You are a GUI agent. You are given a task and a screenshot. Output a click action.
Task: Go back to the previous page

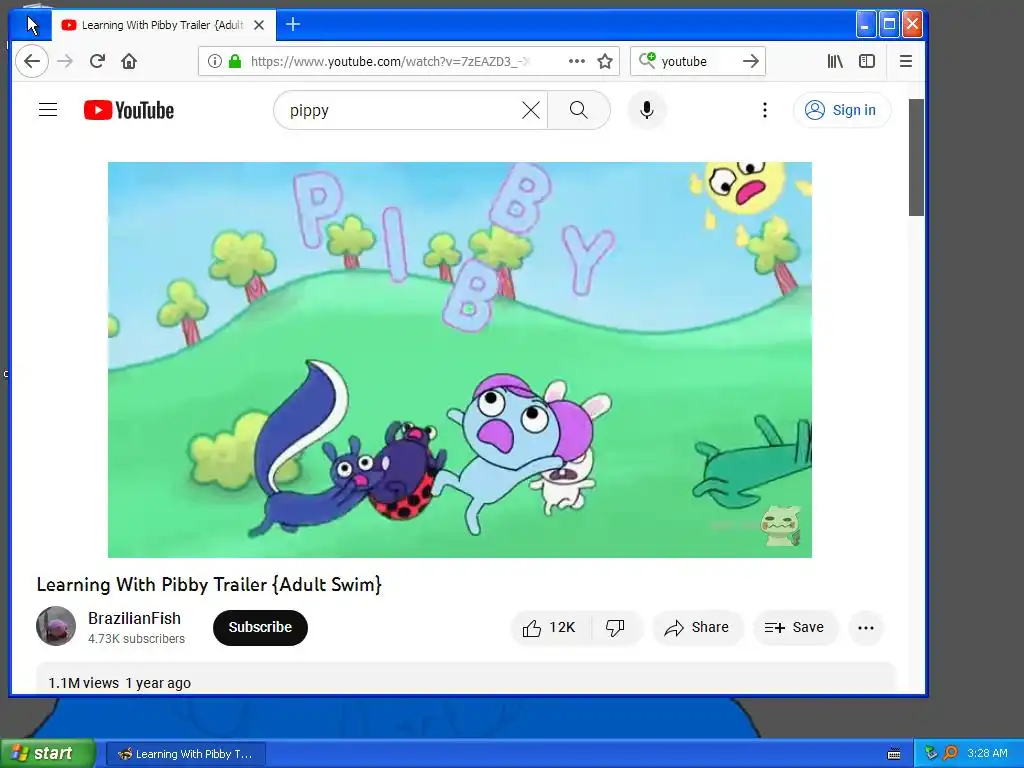(31, 61)
